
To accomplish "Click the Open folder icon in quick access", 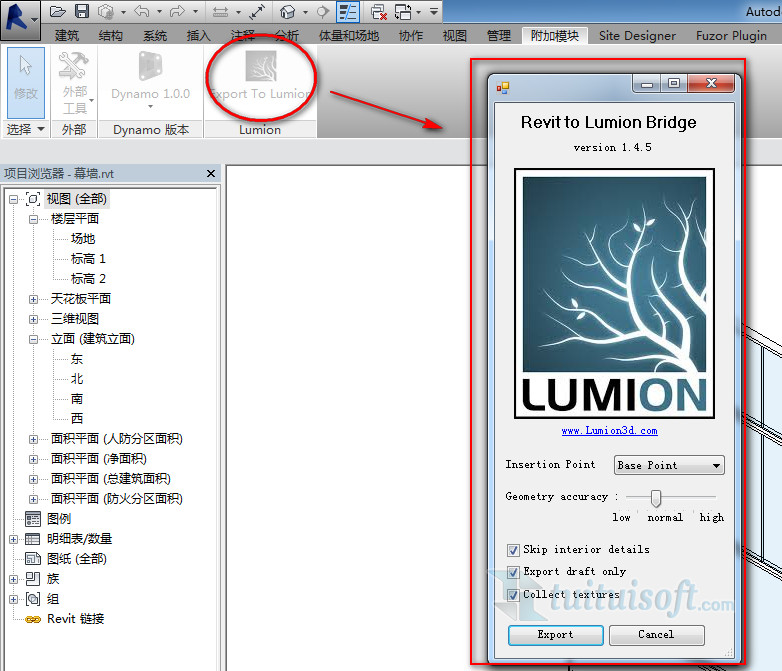I will (x=58, y=12).
